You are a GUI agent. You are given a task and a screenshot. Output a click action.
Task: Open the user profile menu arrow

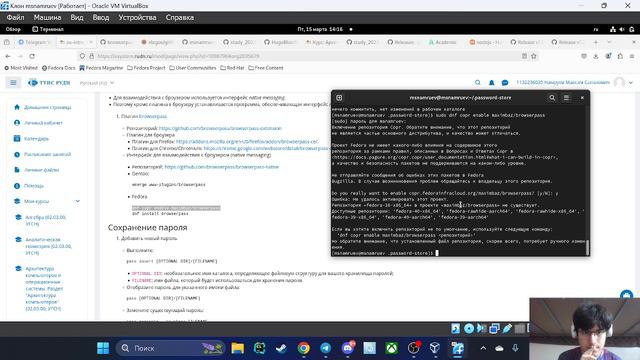pyautogui.click(x=631, y=82)
